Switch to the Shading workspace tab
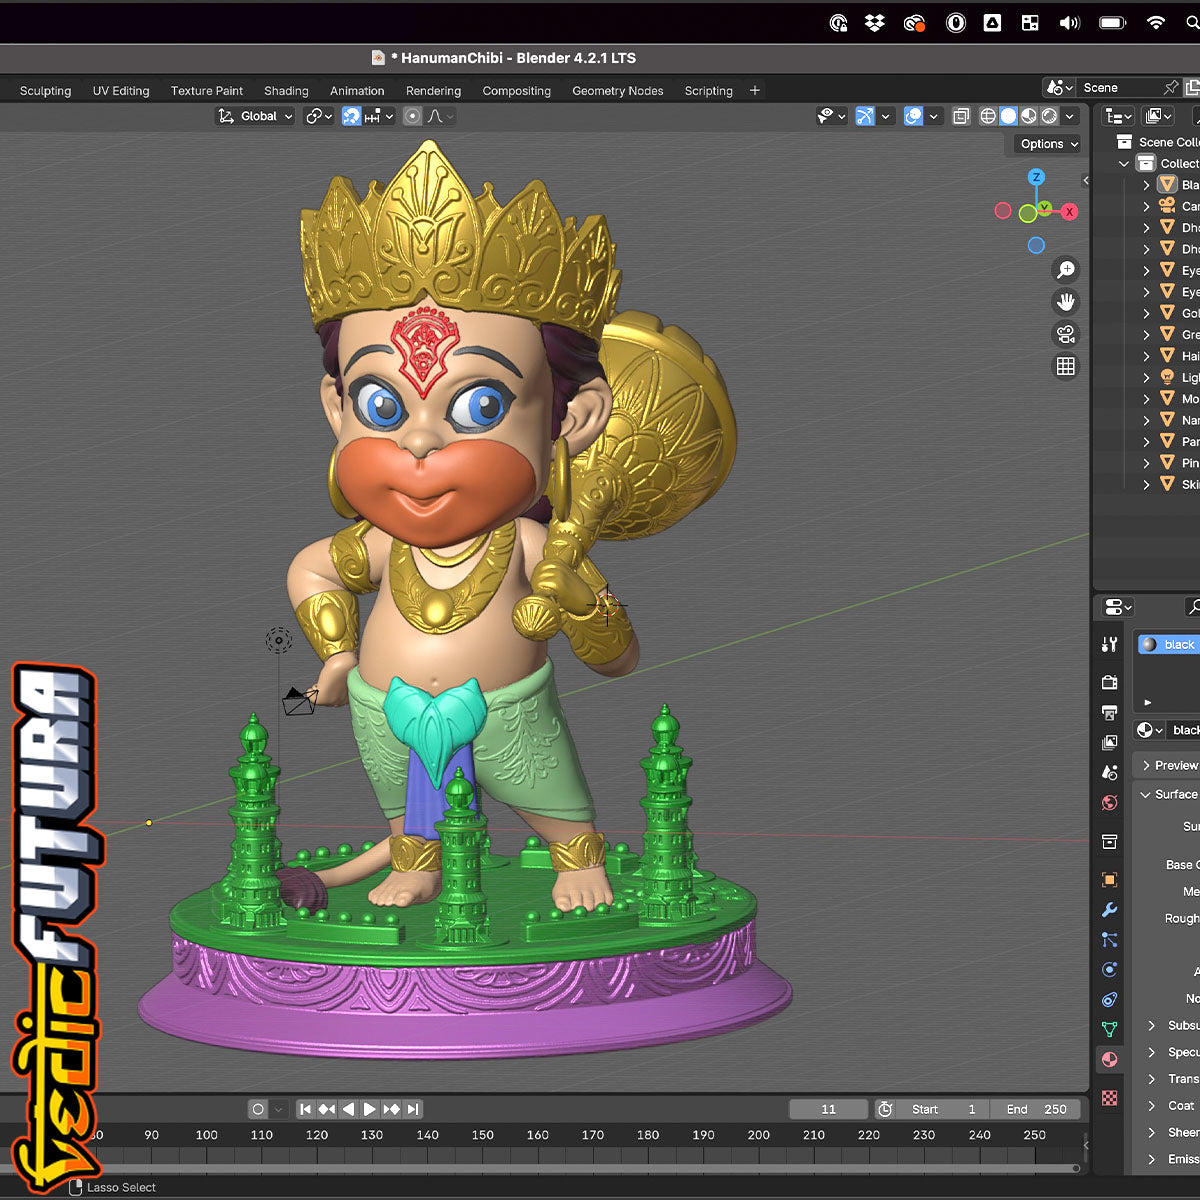This screenshot has height=1200, width=1200. tap(286, 91)
